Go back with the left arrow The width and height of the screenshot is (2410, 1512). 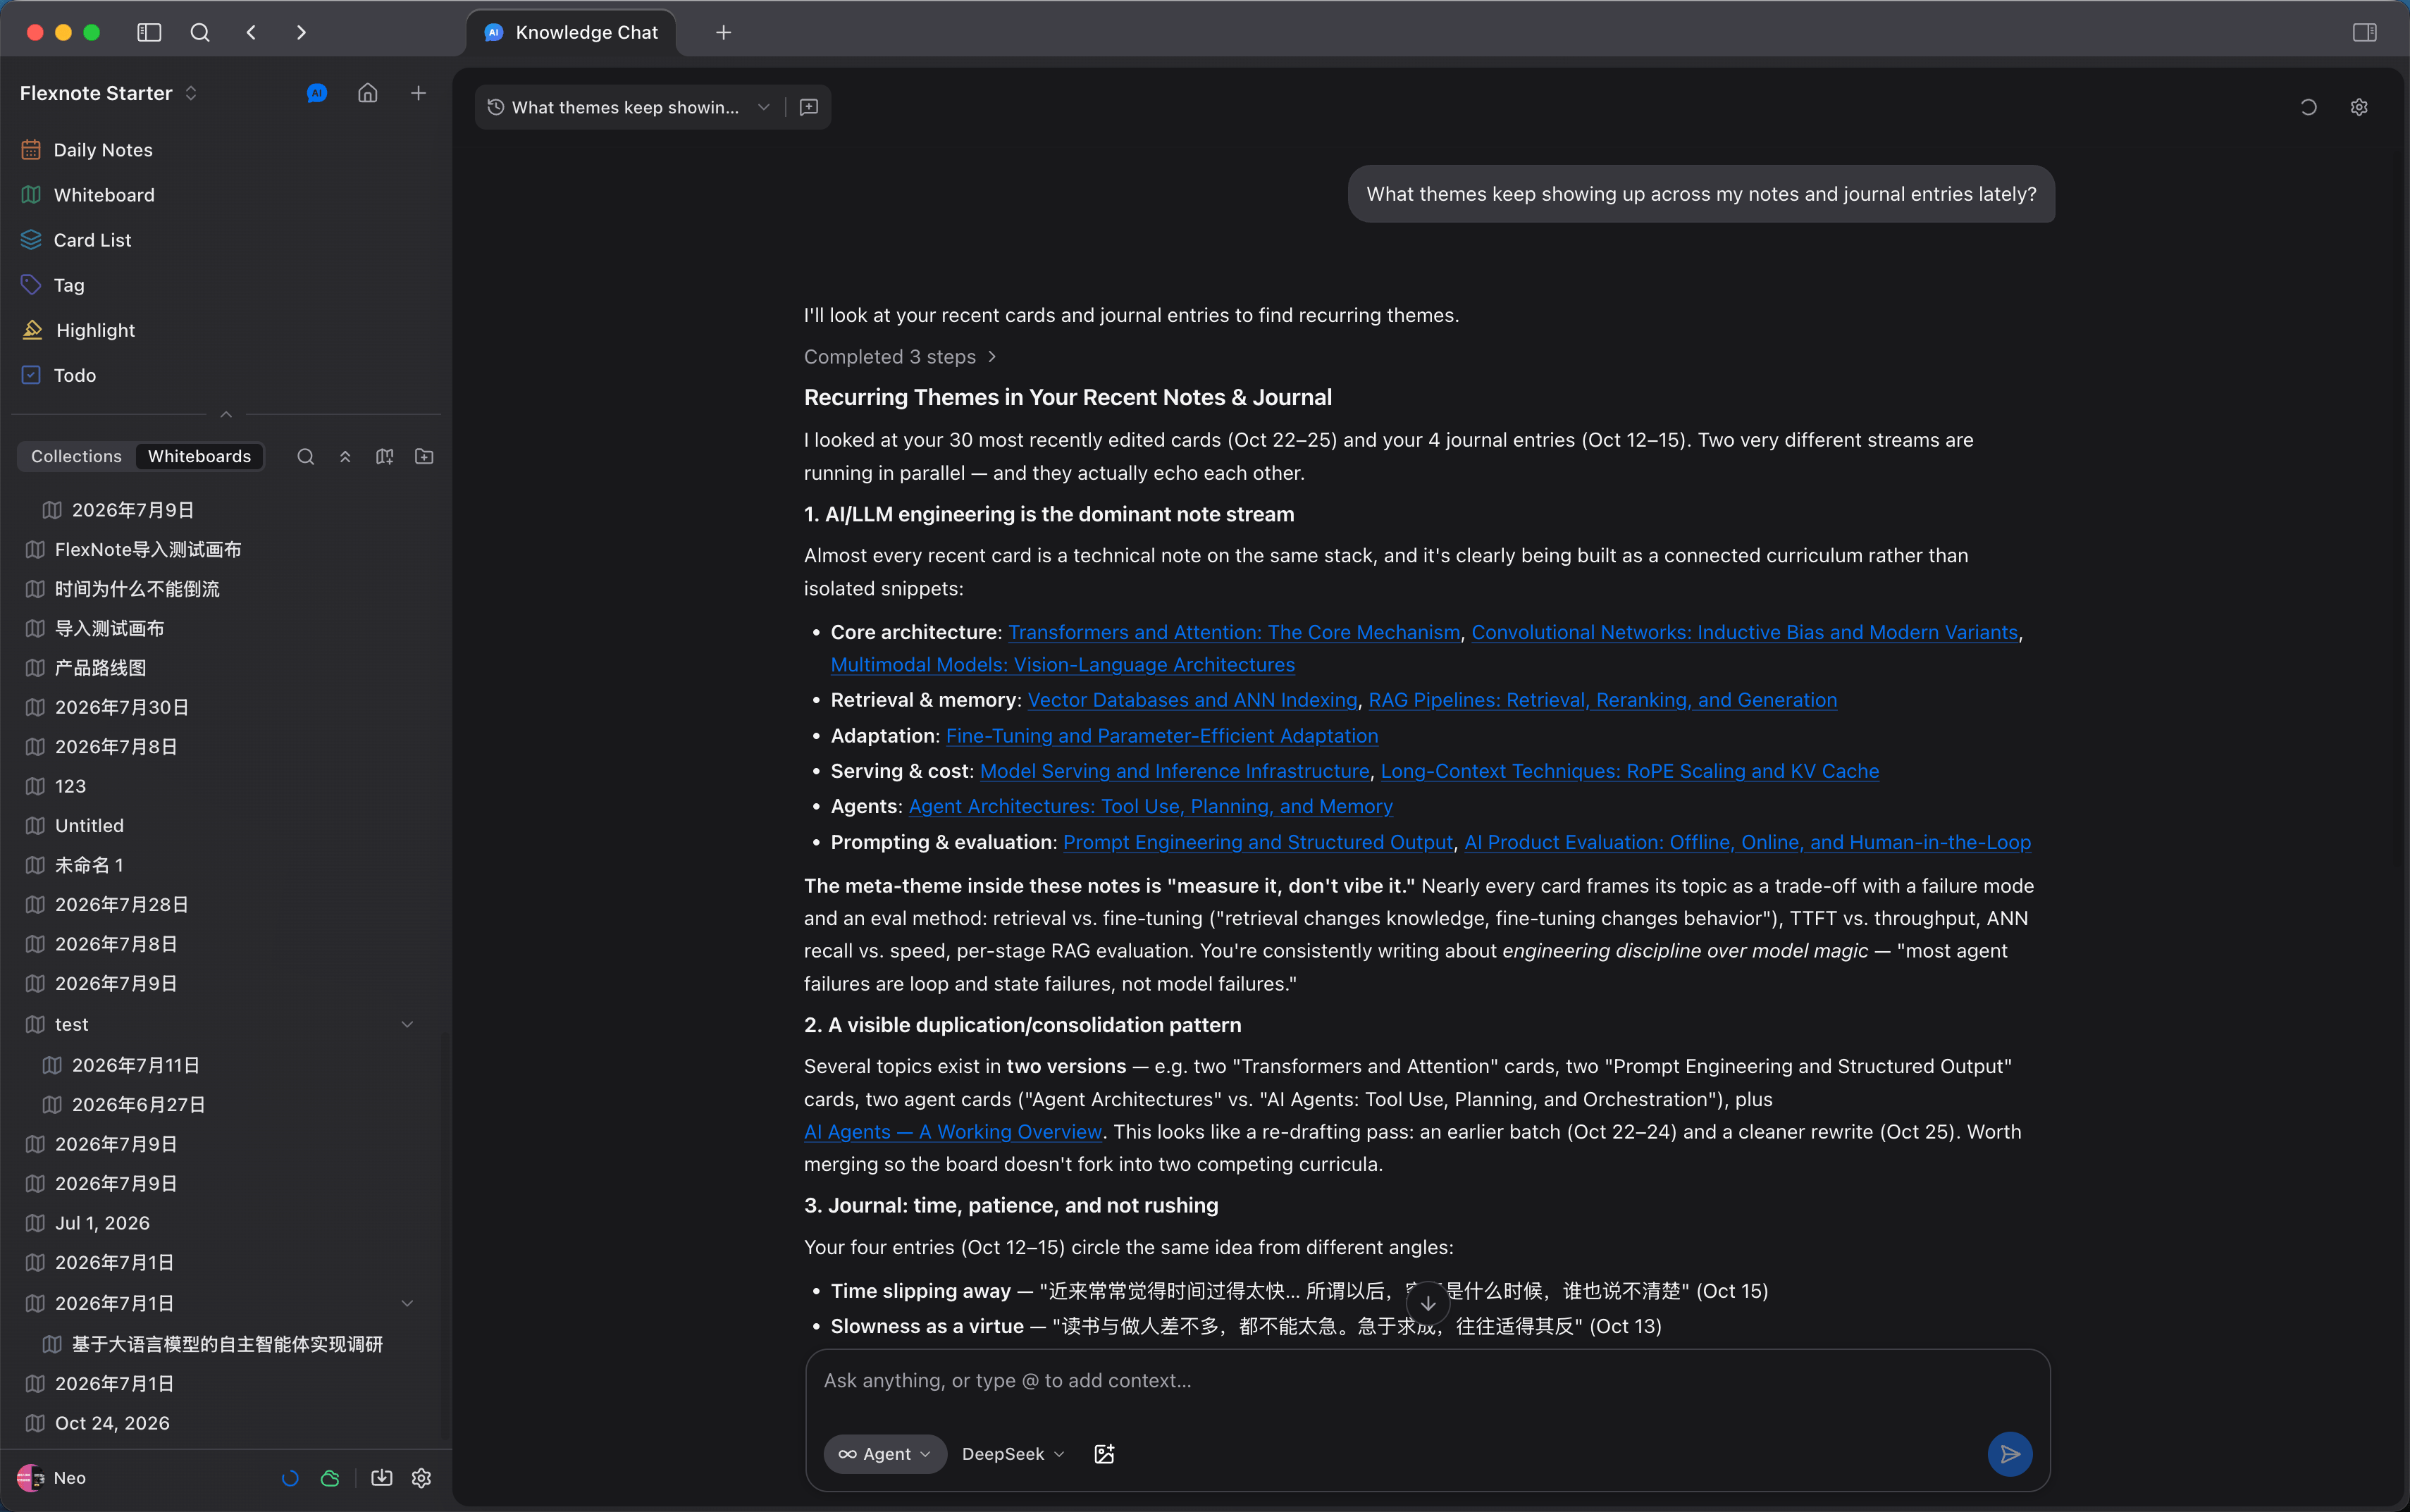251,32
